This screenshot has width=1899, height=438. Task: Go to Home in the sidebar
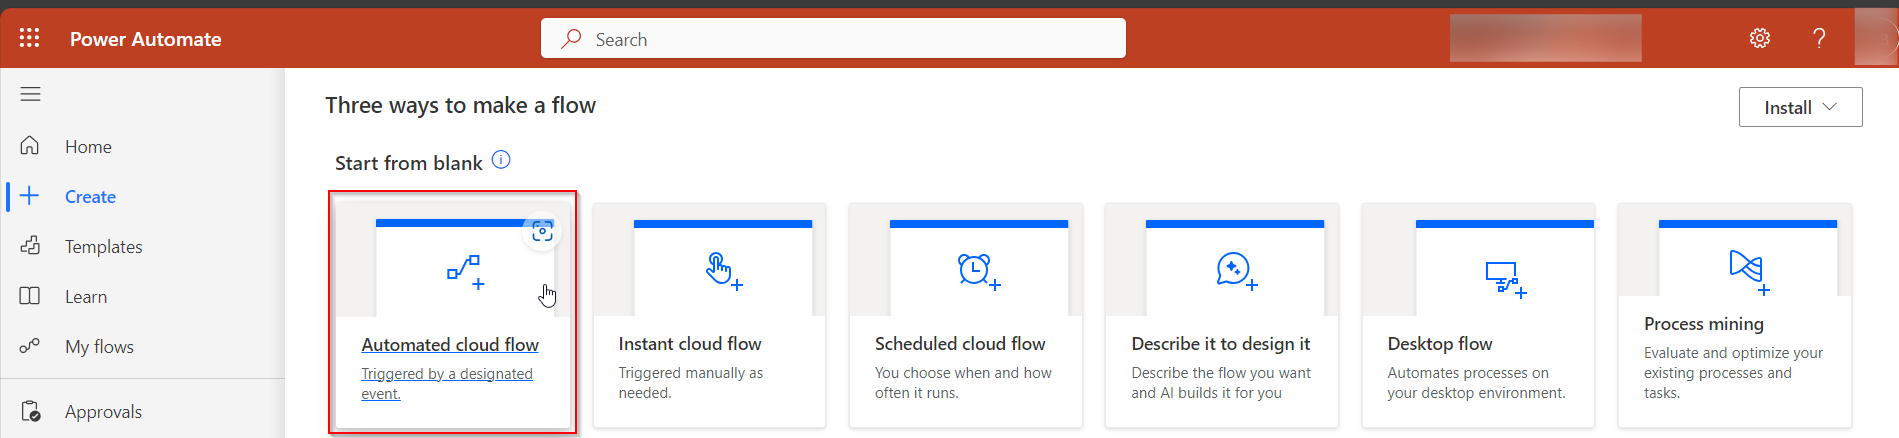[x=88, y=147]
